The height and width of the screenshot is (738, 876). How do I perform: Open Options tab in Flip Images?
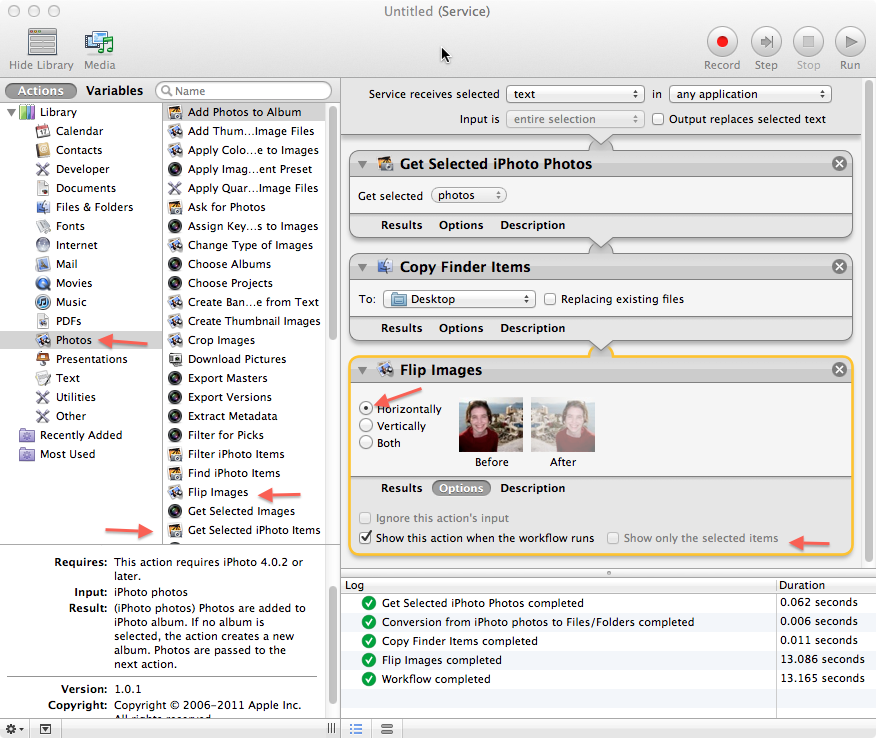[x=461, y=488]
